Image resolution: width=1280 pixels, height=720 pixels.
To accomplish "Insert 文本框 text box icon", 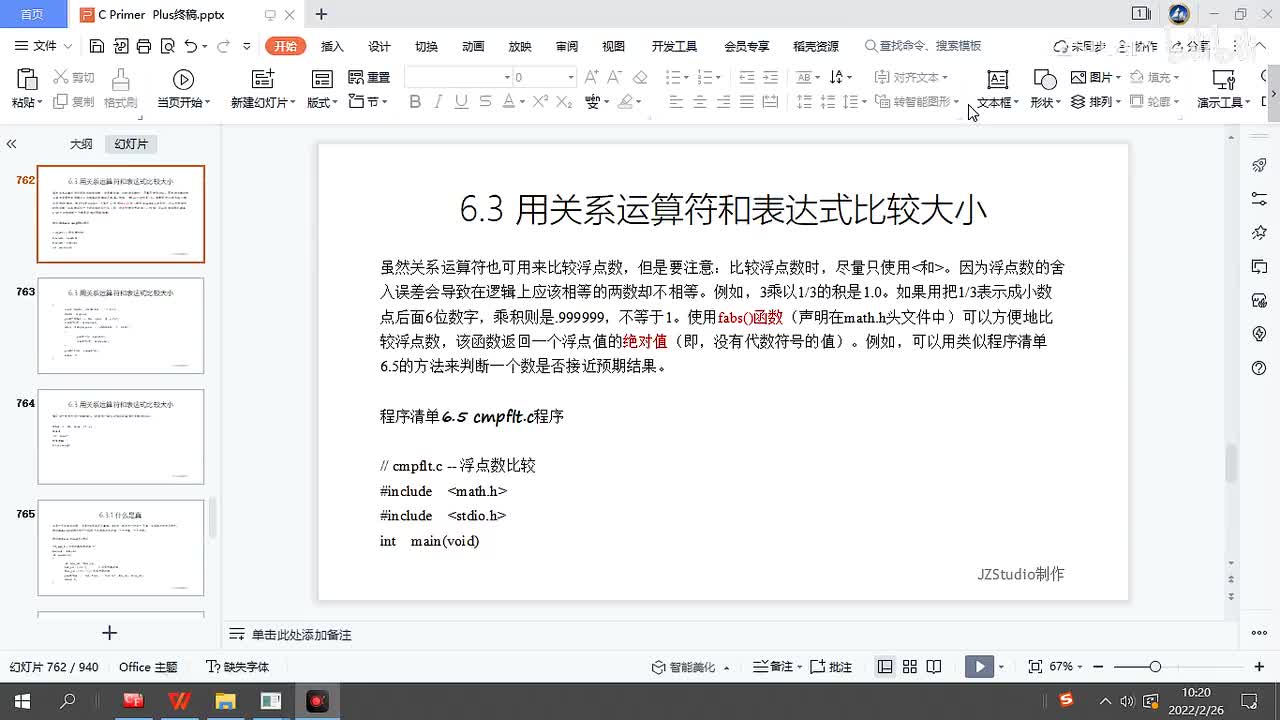I will click(x=997, y=79).
